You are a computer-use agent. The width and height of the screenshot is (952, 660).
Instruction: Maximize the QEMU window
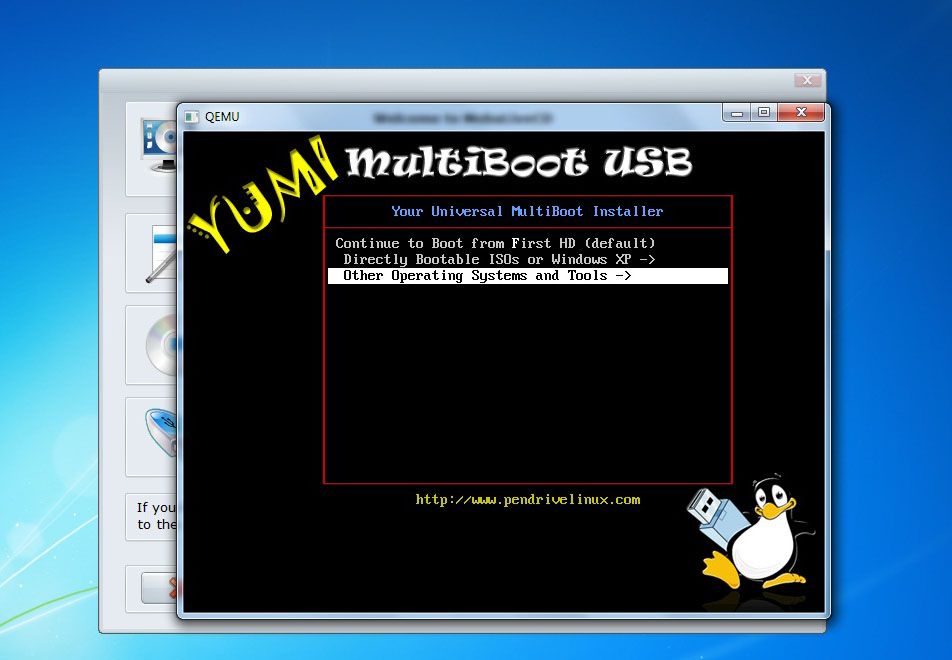763,113
